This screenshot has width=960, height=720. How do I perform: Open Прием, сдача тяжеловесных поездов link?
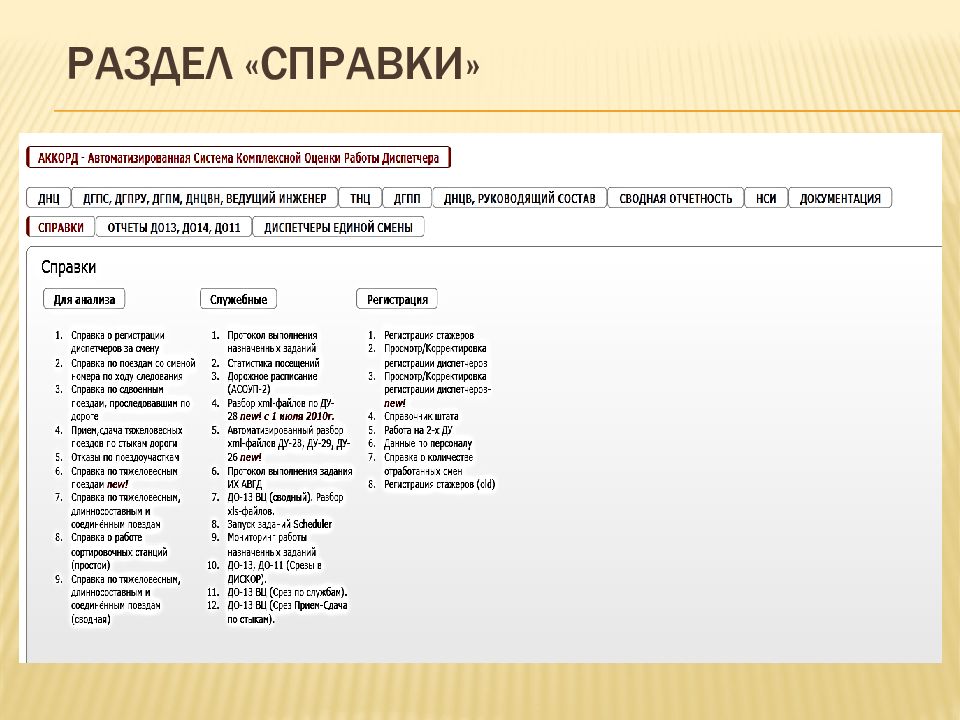[x=127, y=437]
